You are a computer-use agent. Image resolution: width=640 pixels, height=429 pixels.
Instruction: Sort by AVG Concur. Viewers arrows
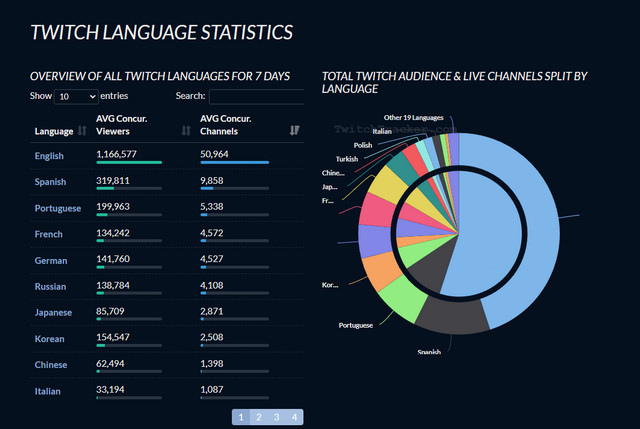pyautogui.click(x=186, y=131)
